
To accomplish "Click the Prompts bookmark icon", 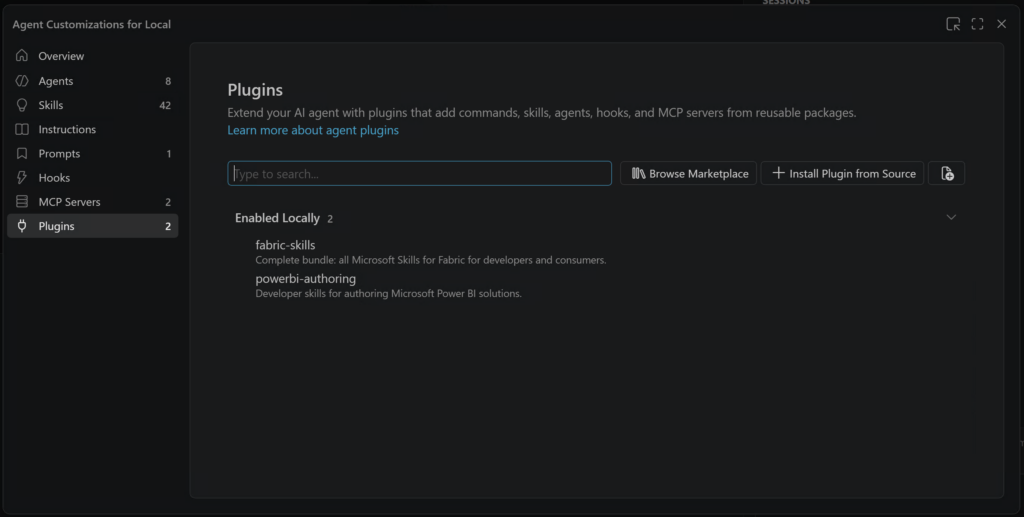I will (x=22, y=153).
